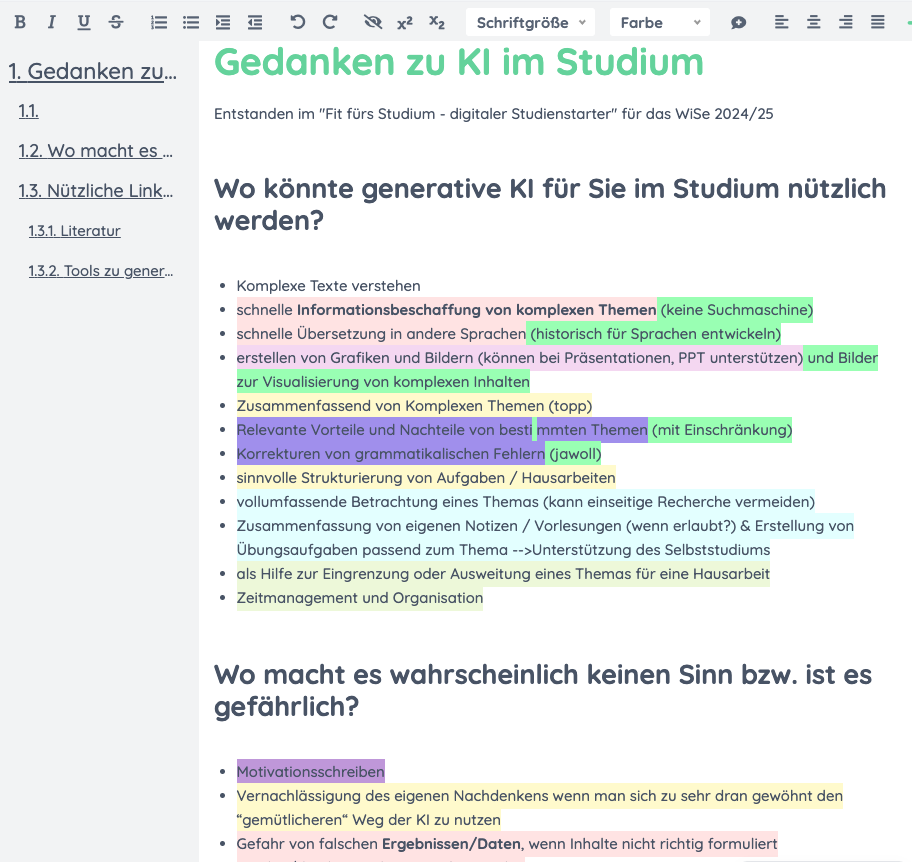Toggle underline formatting
Image resolution: width=912 pixels, height=862 pixels.
pyautogui.click(x=84, y=22)
